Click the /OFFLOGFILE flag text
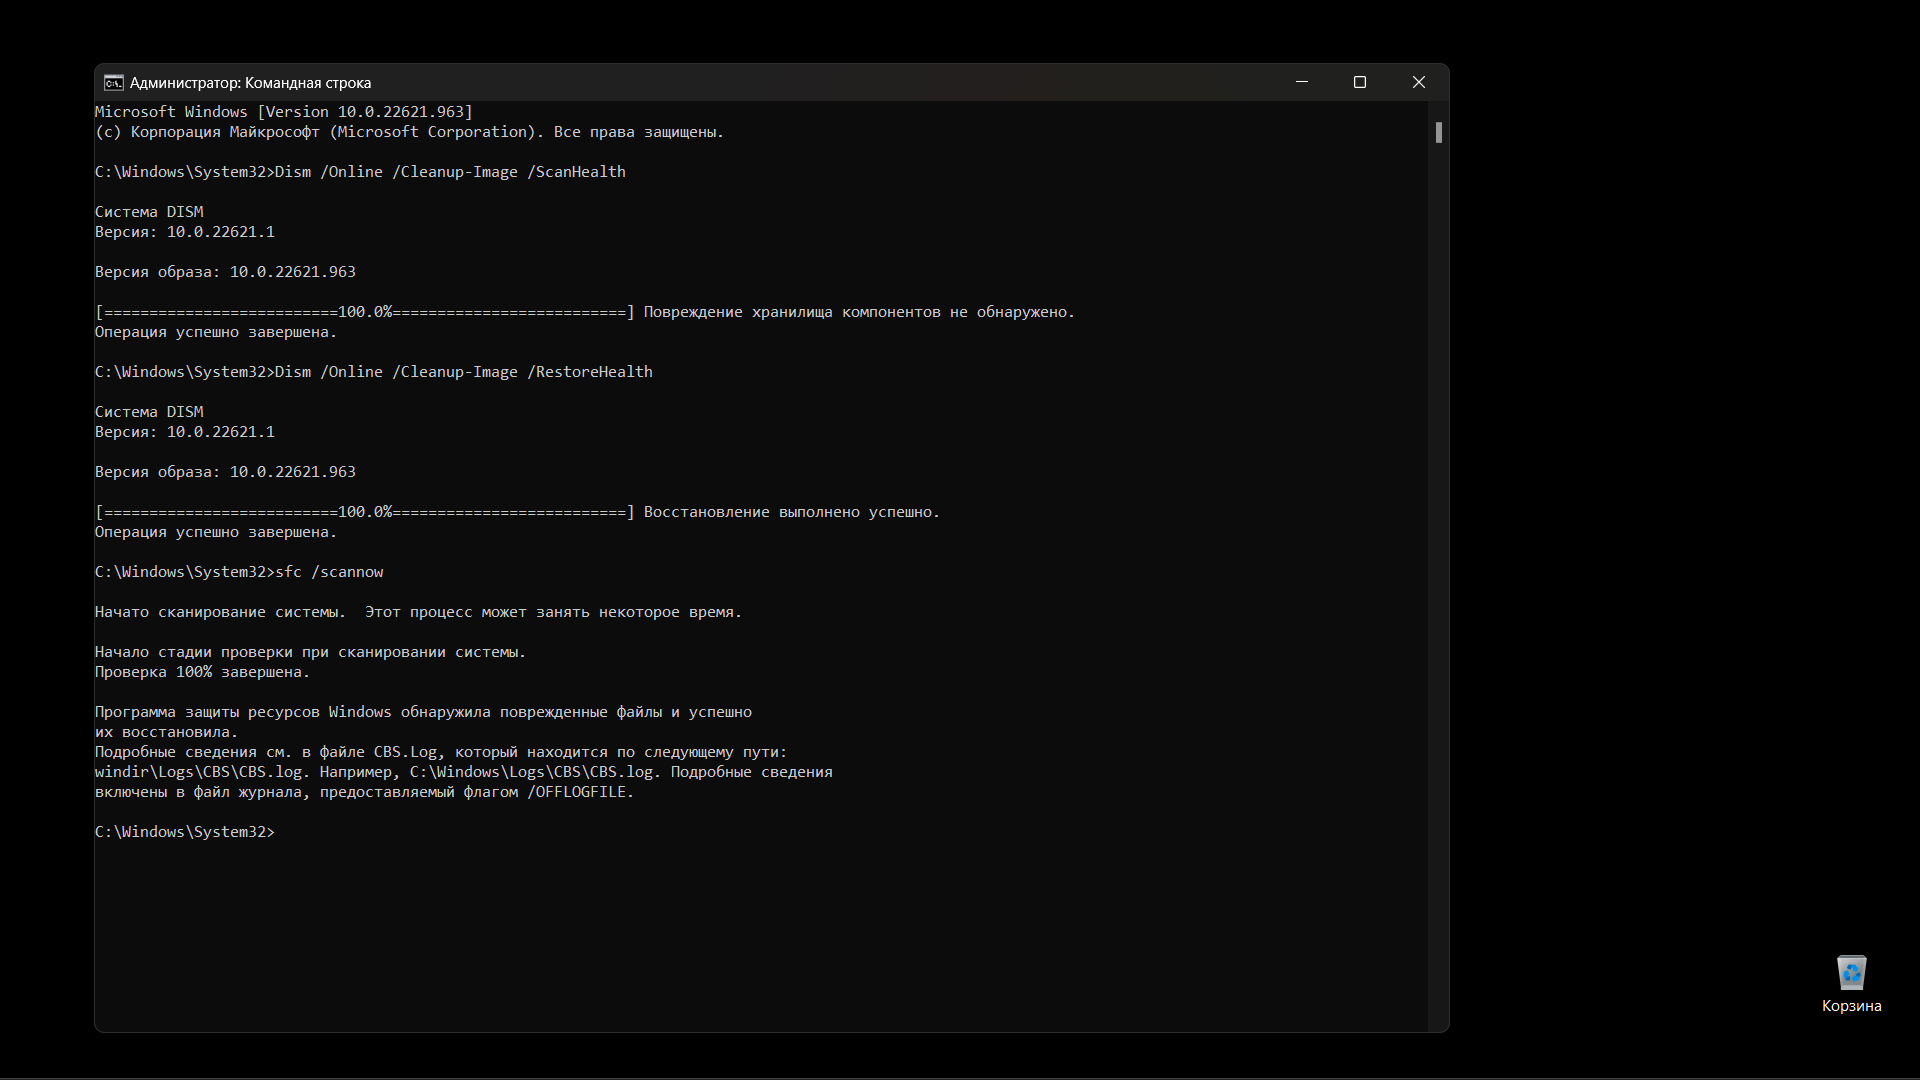Viewport: 1920px width, 1080px height. pos(578,792)
